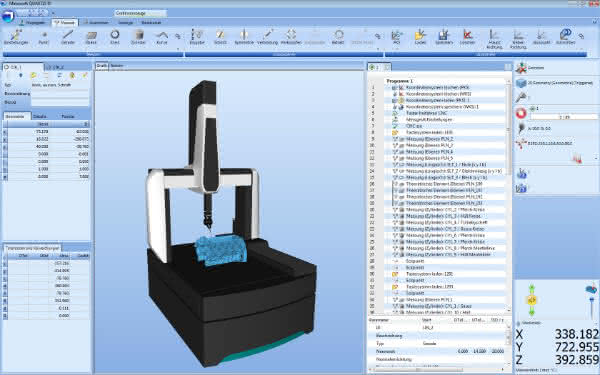The width and height of the screenshot is (600, 375).
Task: Open quick access toolbar dropdown arrow
Action: [x=53, y=13]
